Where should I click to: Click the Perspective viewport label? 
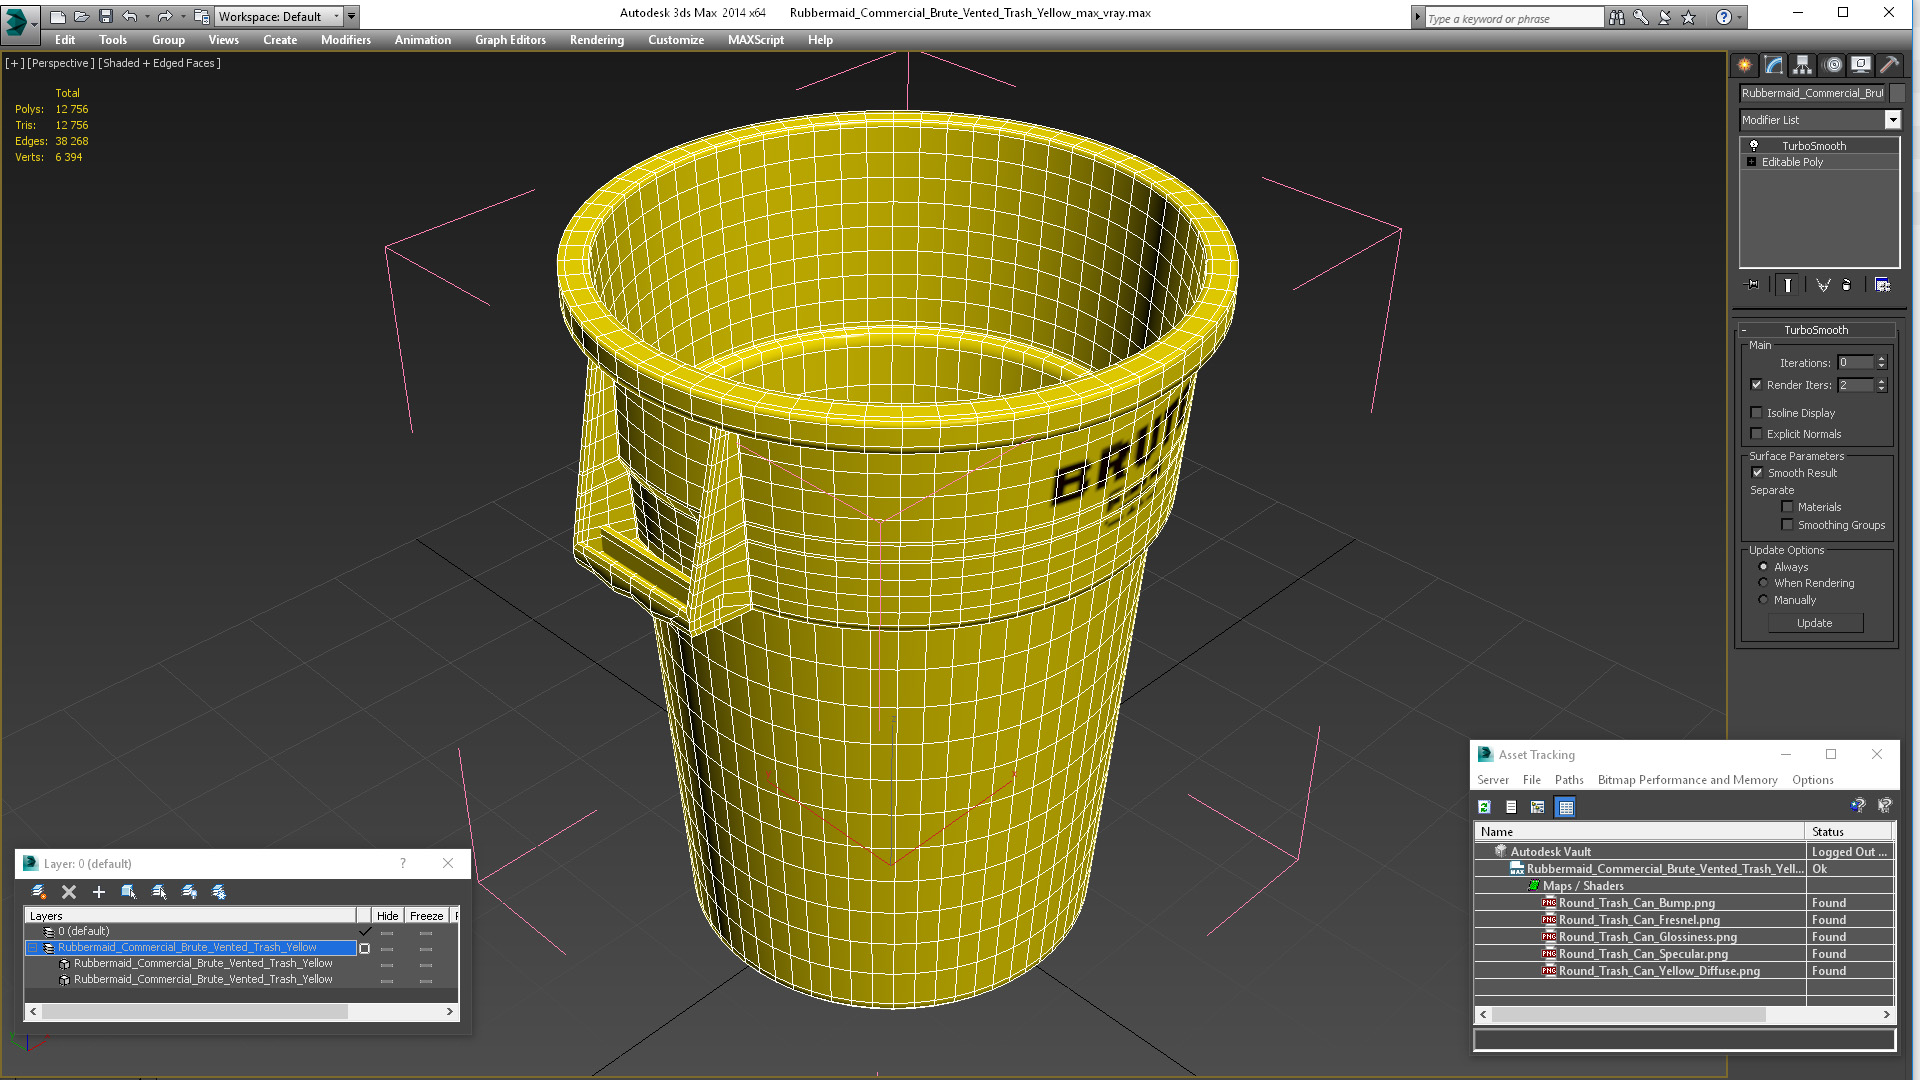tap(61, 63)
